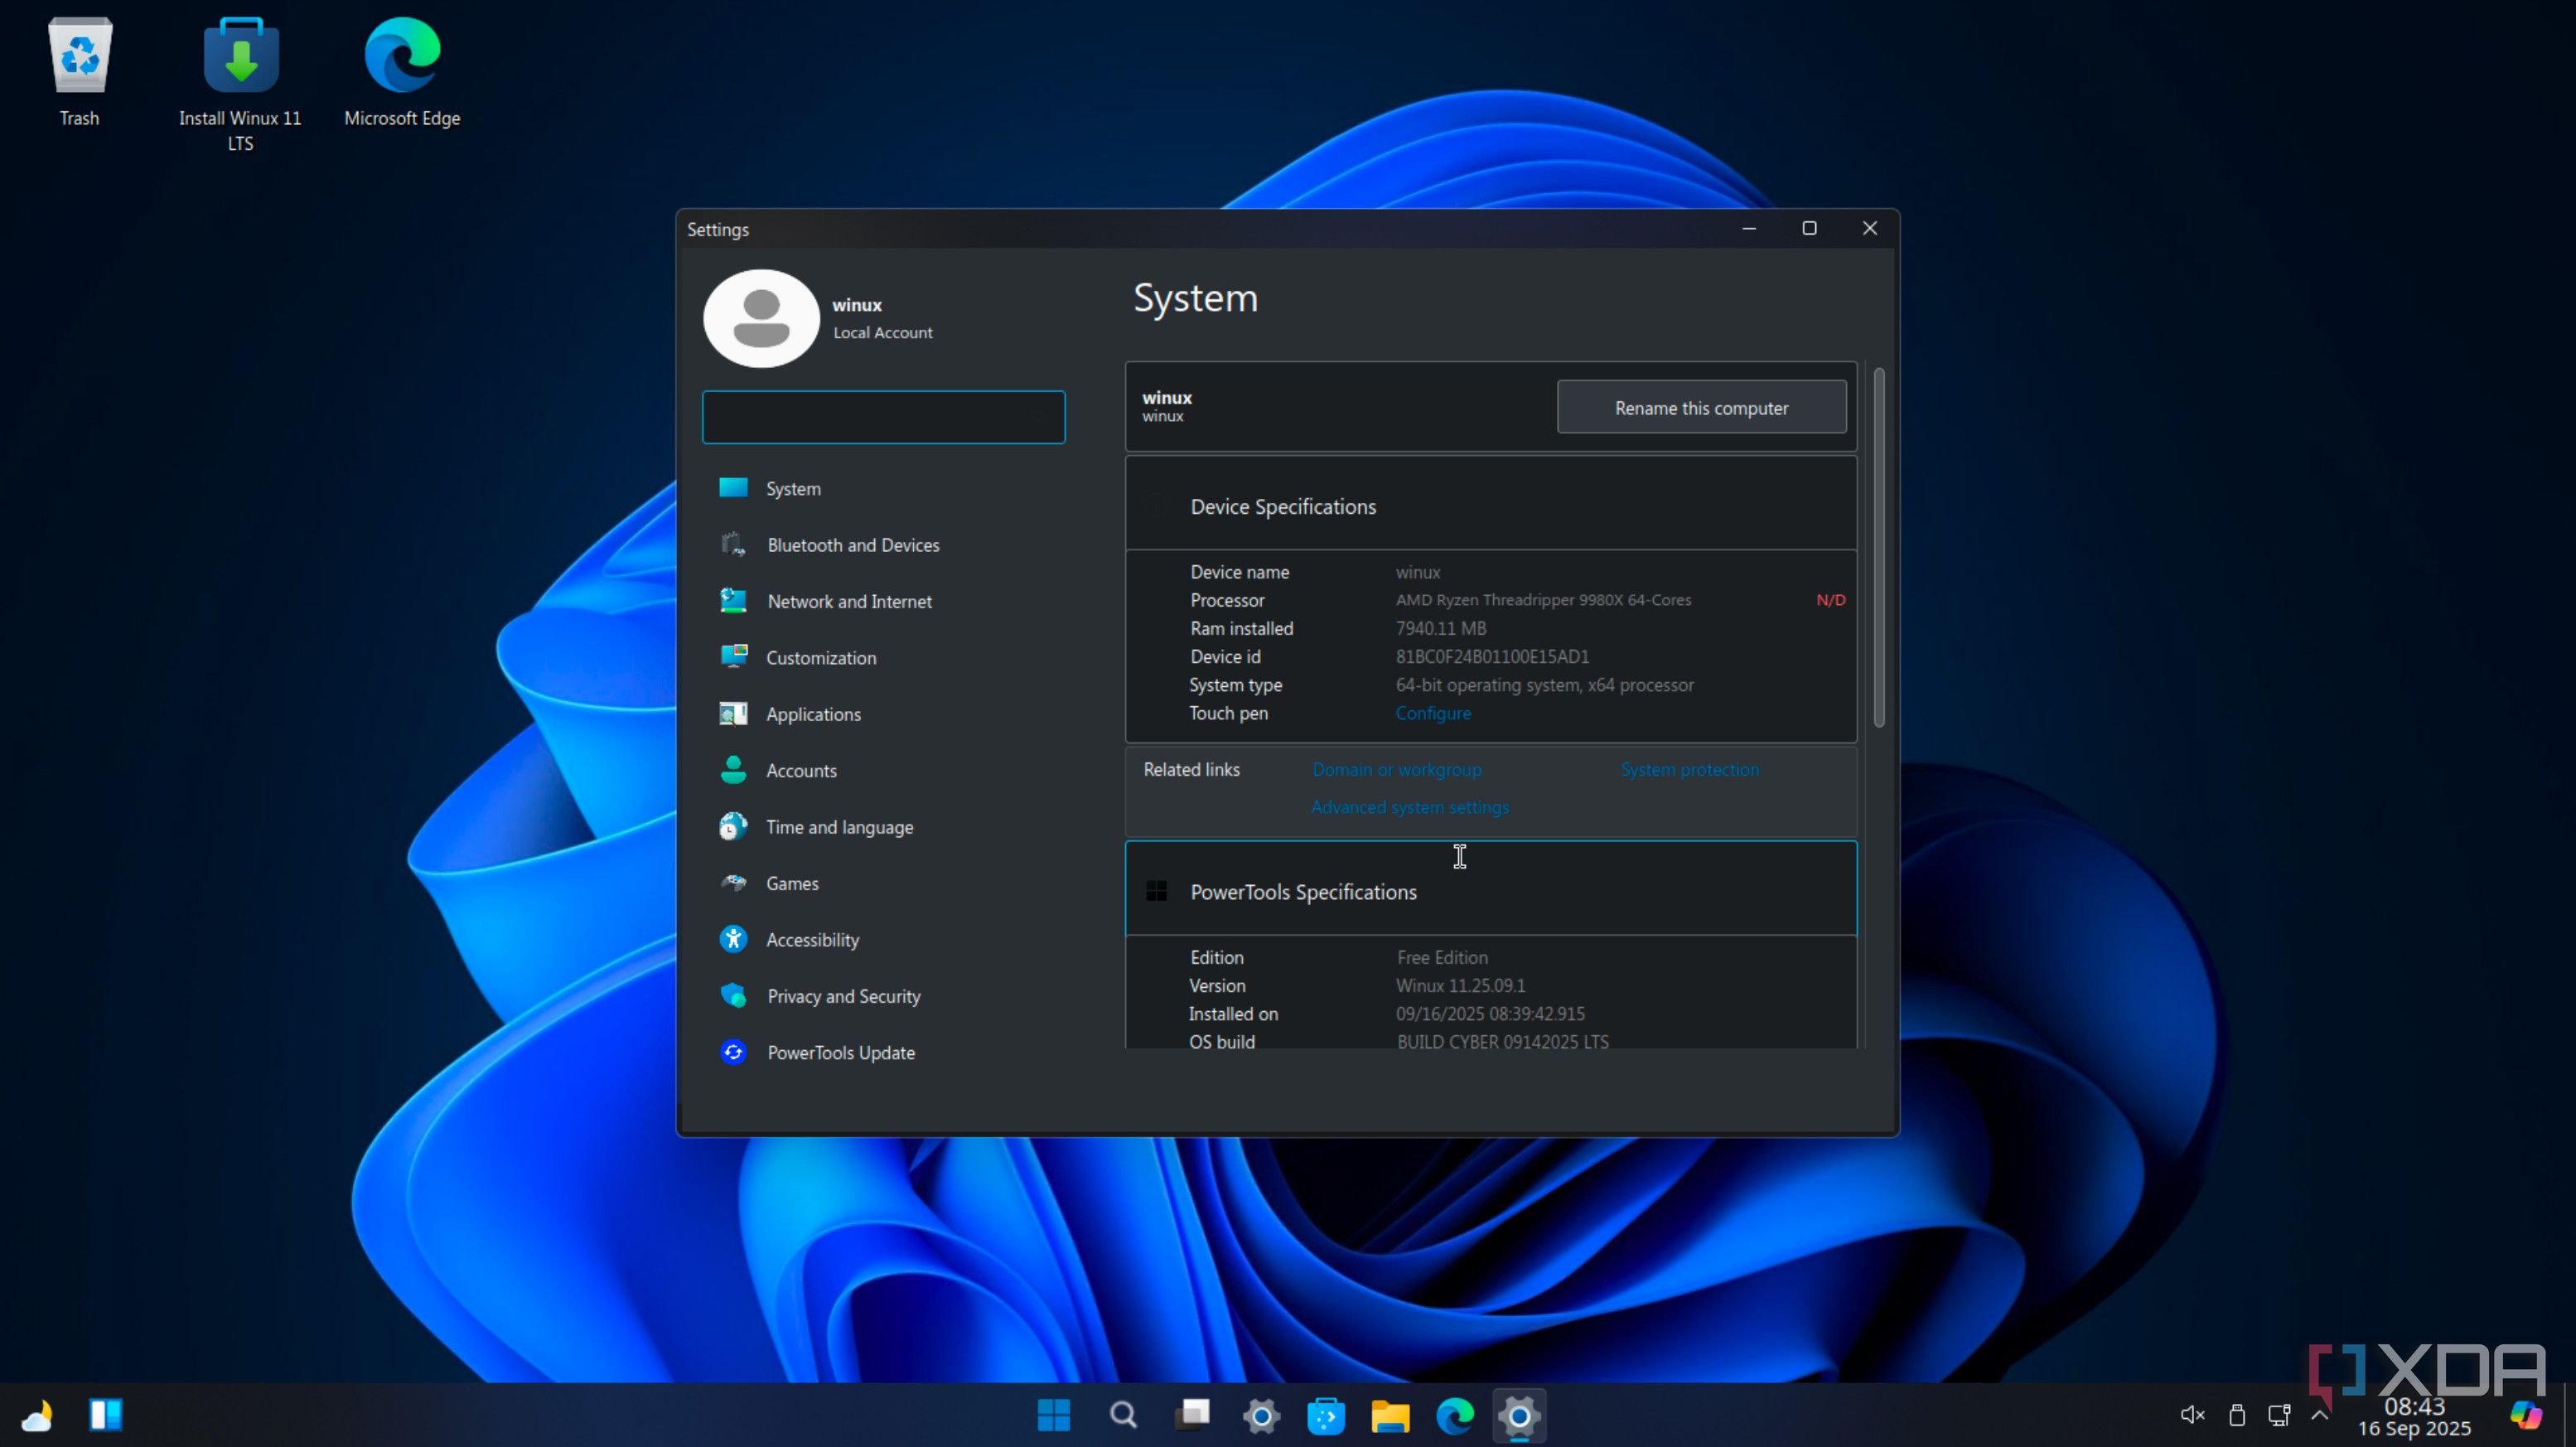2576x1447 pixels.
Task: Open File Explorer folder on taskbar
Action: point(1390,1415)
